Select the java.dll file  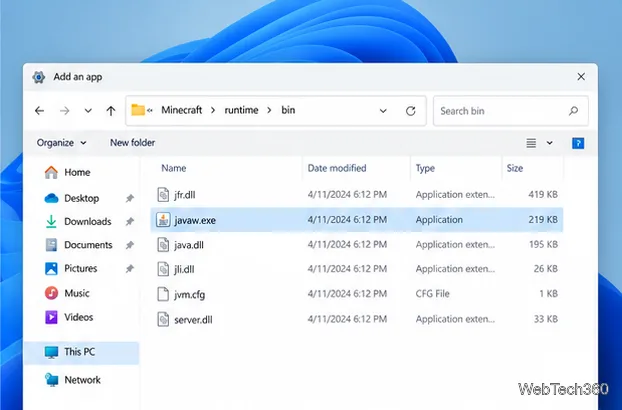tap(357, 245)
